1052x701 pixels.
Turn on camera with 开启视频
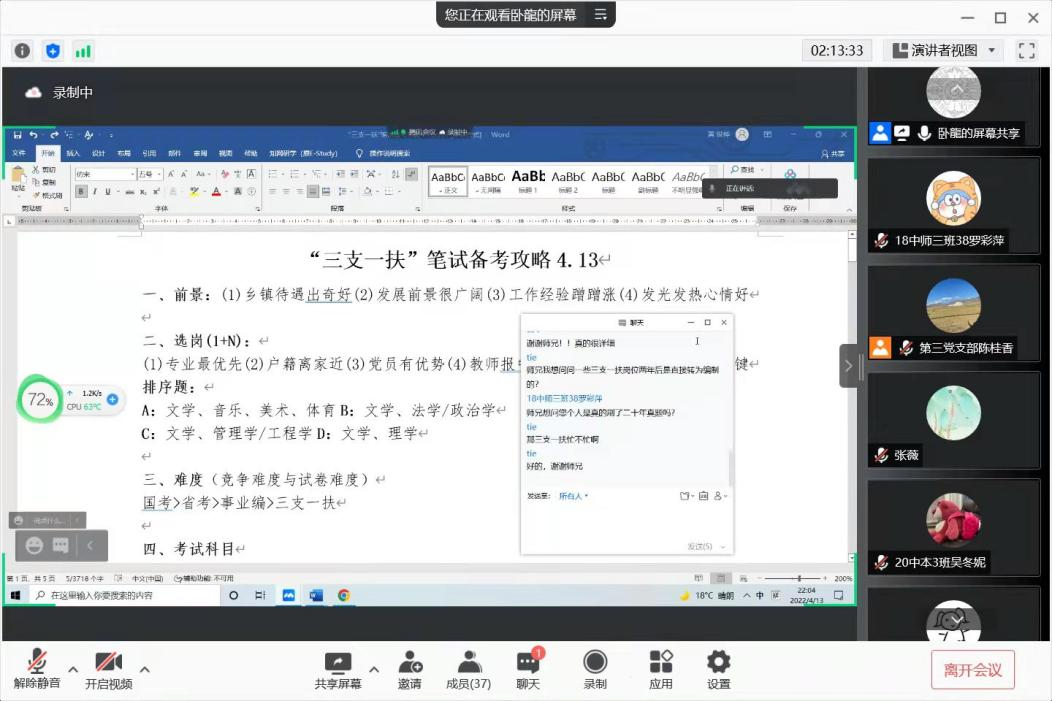pos(108,663)
